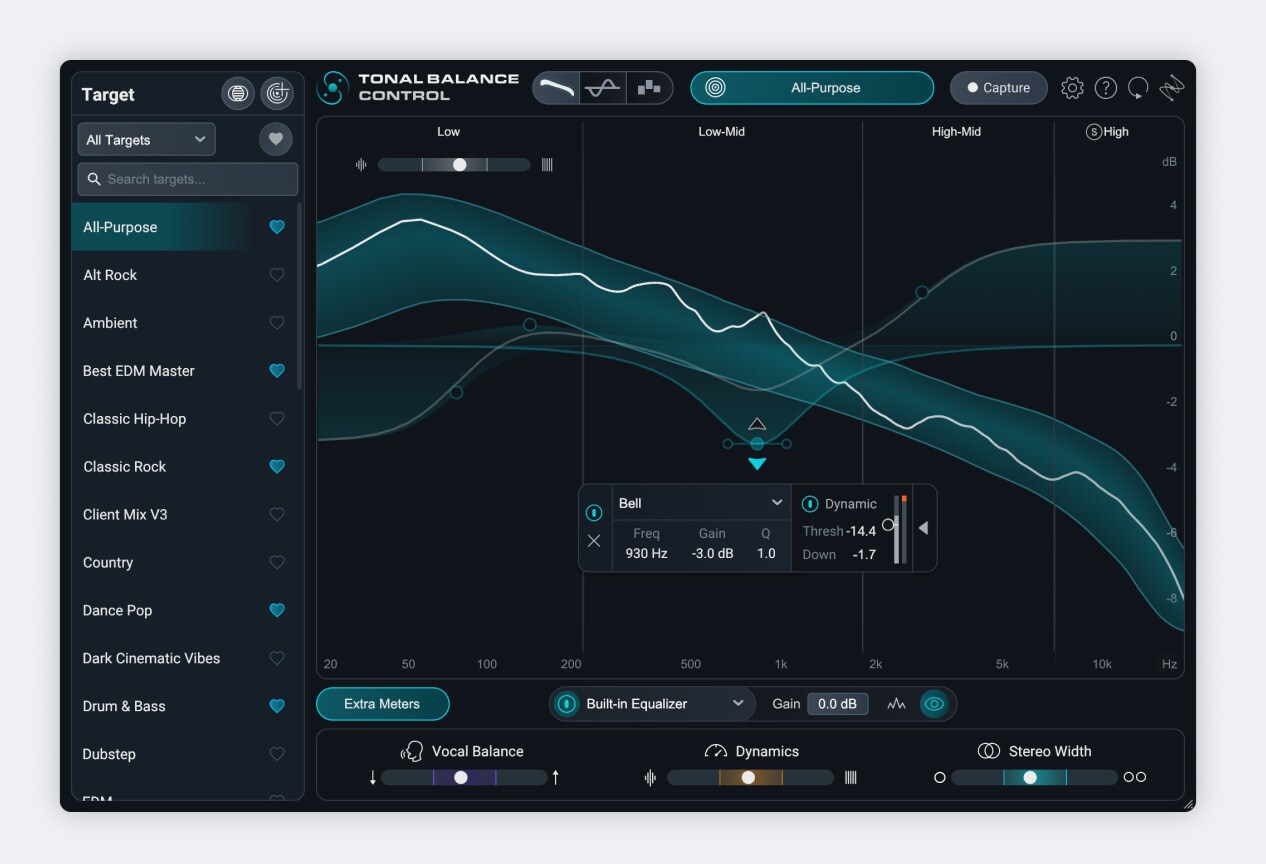Click the favorites heart filter button
This screenshot has width=1266, height=864.
pos(276,139)
